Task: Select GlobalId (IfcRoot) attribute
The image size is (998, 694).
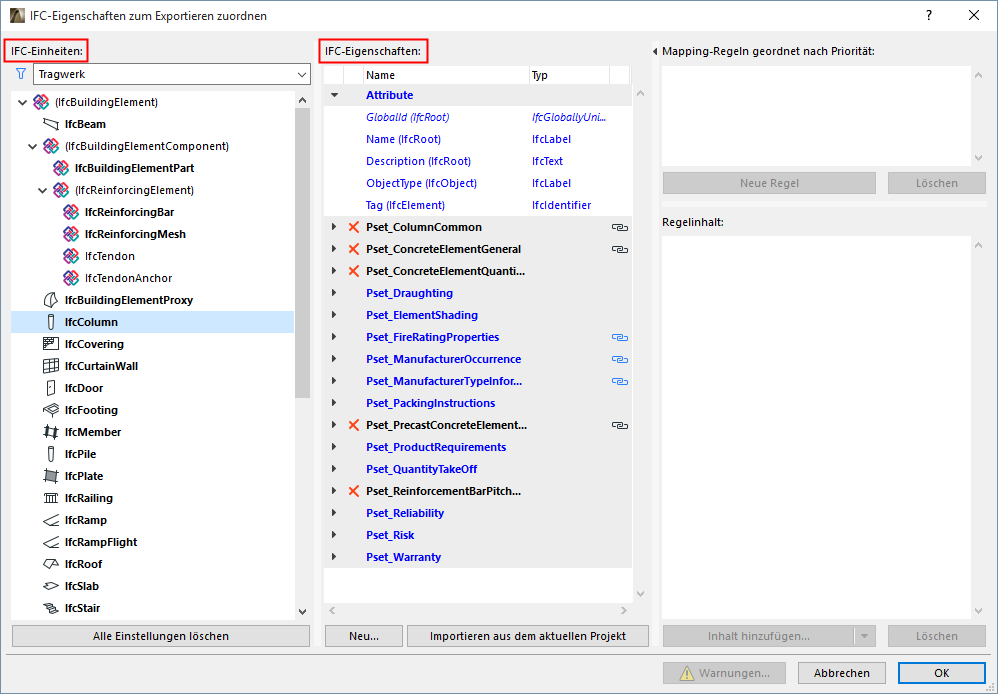Action: point(477,117)
